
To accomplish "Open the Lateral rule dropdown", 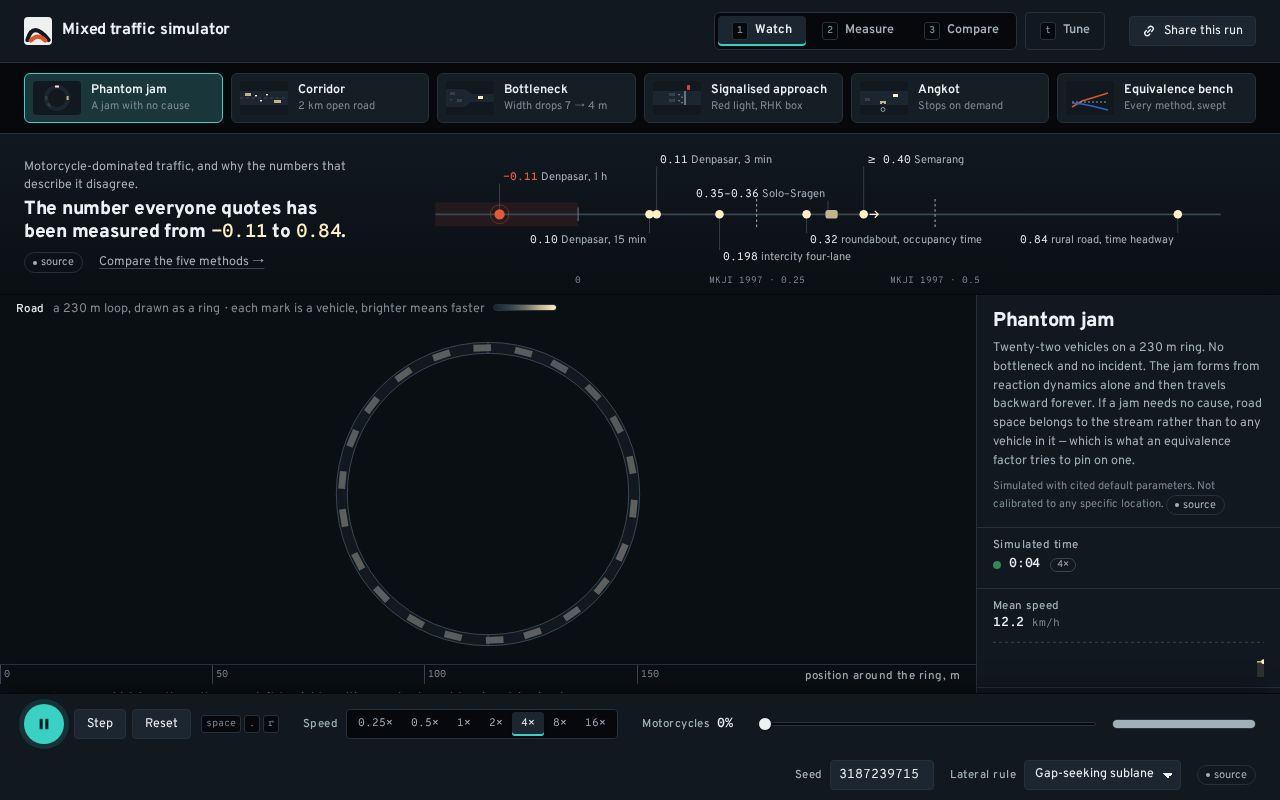I will tap(1102, 774).
